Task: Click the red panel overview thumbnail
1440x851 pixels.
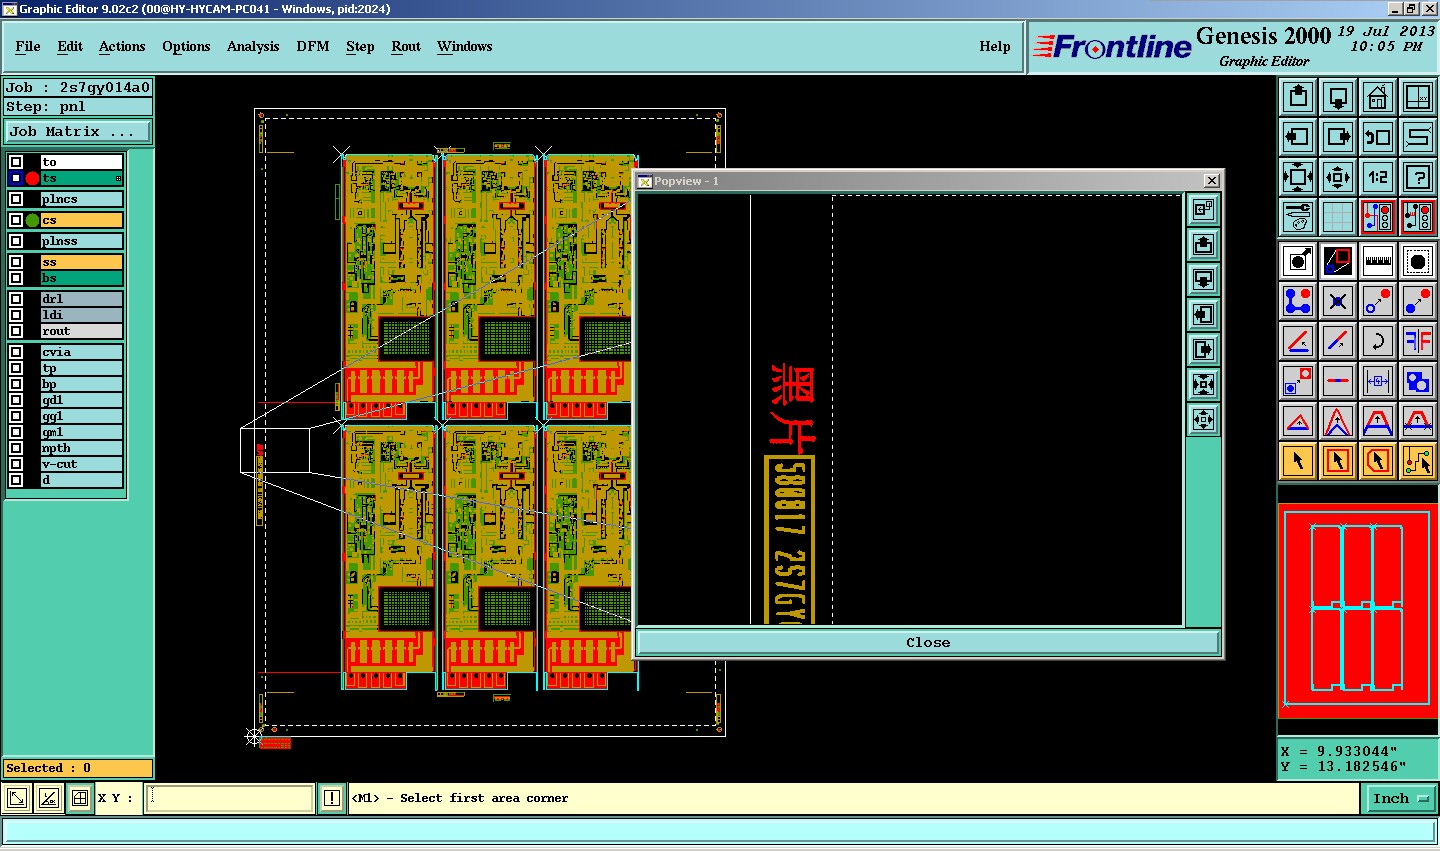Action: pos(1358,610)
